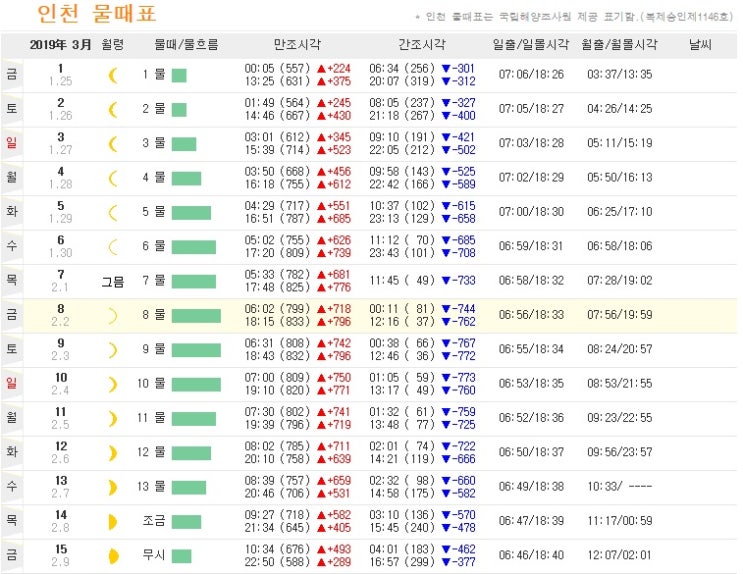Click the 2019年 3月 column header
Screen dimensions: 743x574
(x=60, y=45)
